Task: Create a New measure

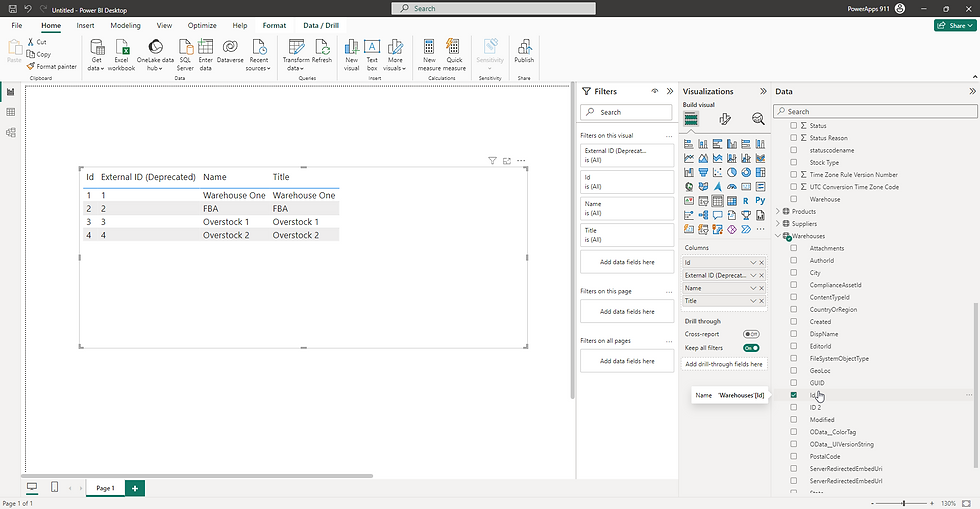Action: pos(429,55)
